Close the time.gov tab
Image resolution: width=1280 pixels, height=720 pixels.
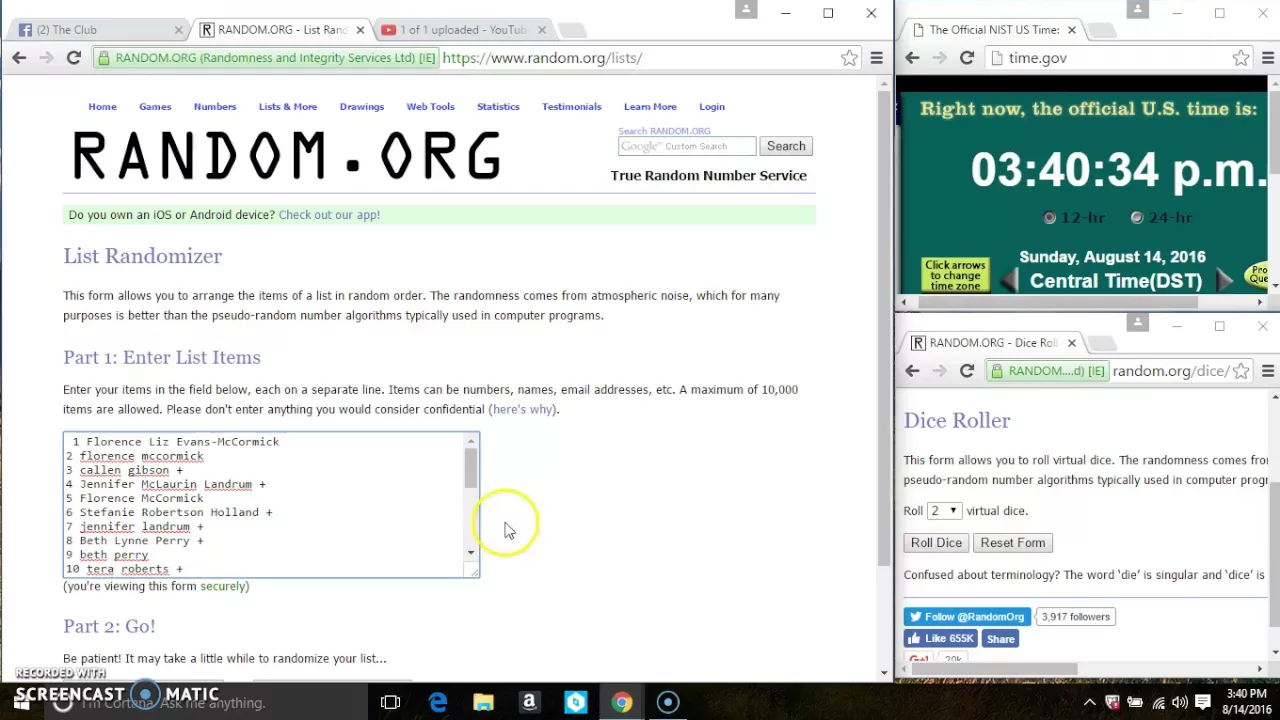click(1071, 30)
